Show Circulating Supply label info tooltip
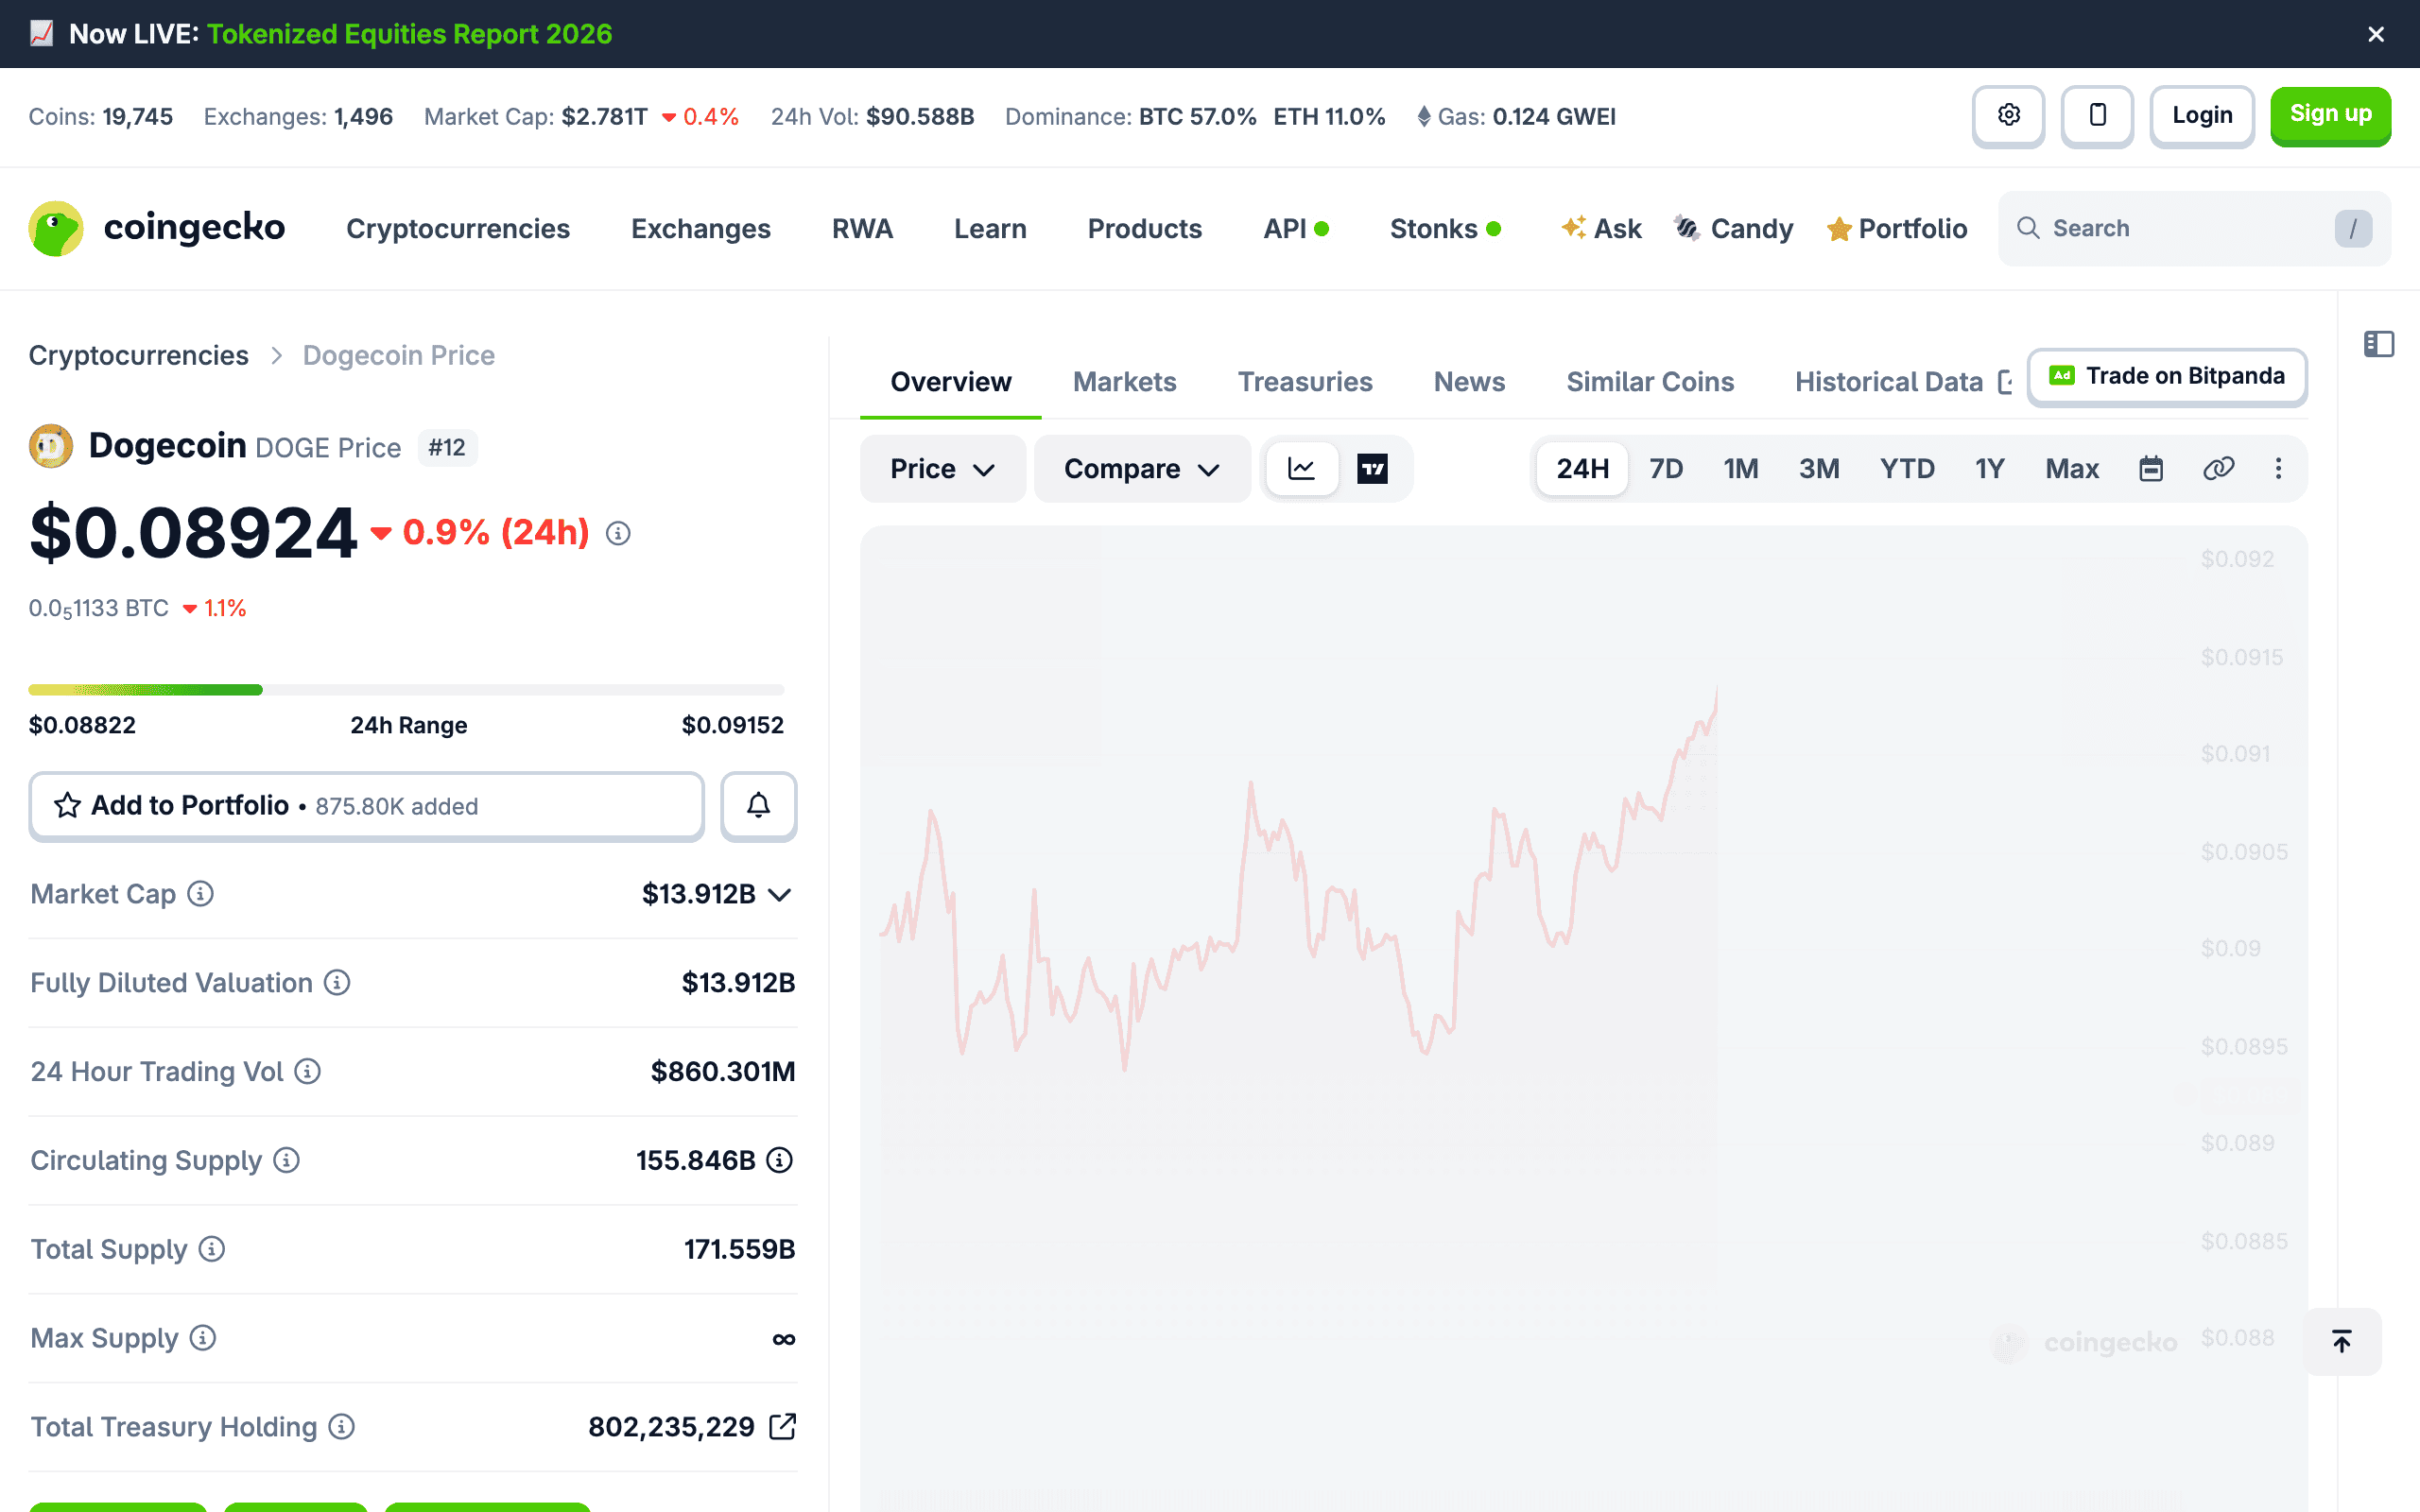This screenshot has height=1512, width=2420. pyautogui.click(x=287, y=1160)
